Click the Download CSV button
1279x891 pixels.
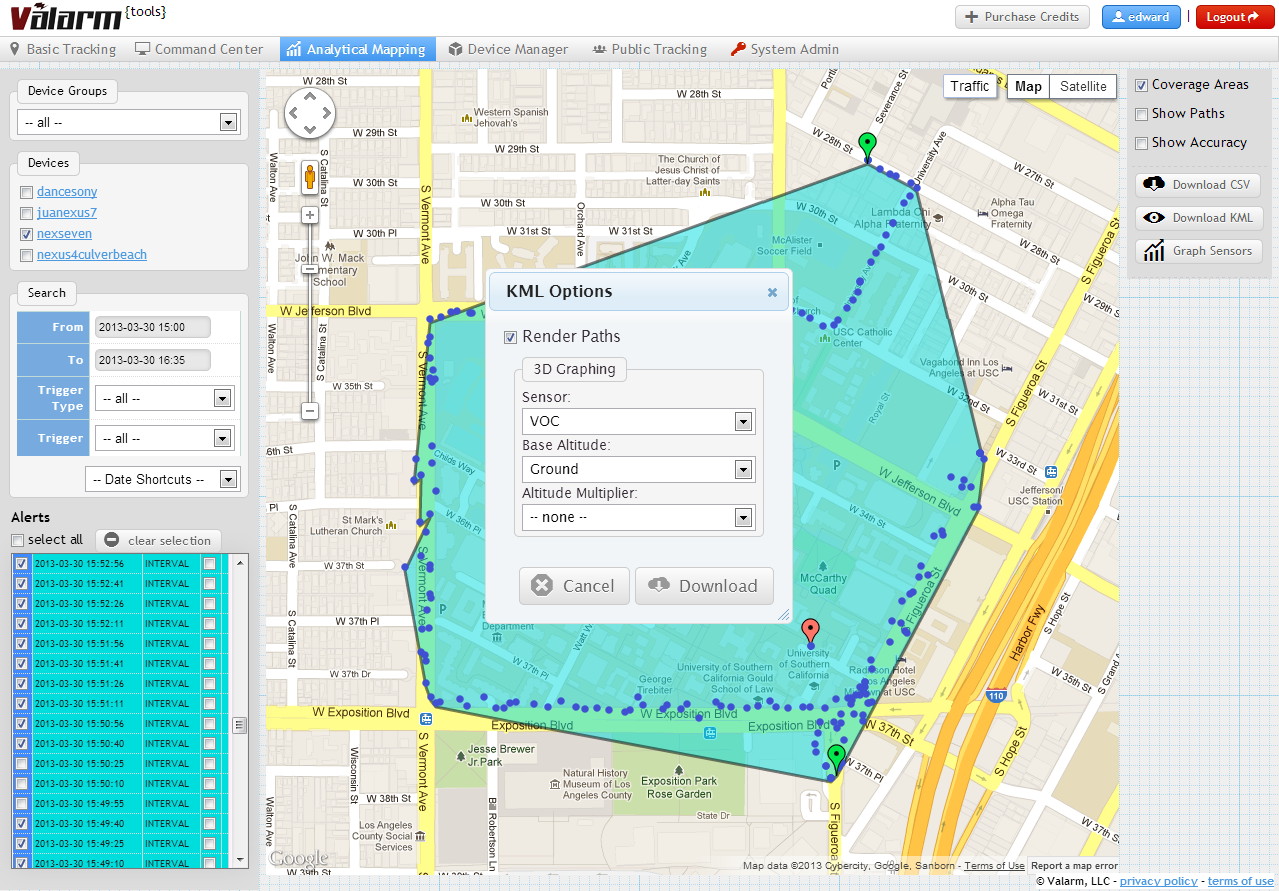tap(1199, 185)
